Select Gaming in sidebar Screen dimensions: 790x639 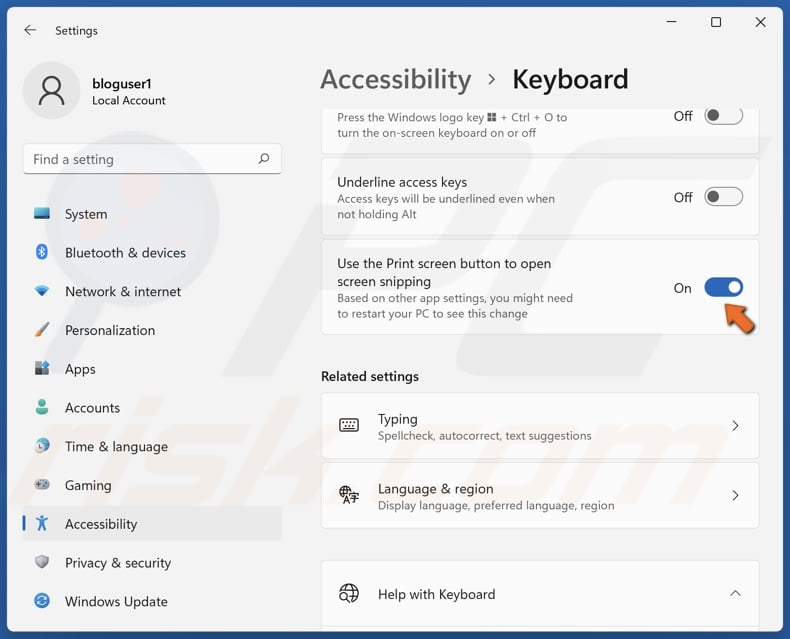click(x=152, y=485)
